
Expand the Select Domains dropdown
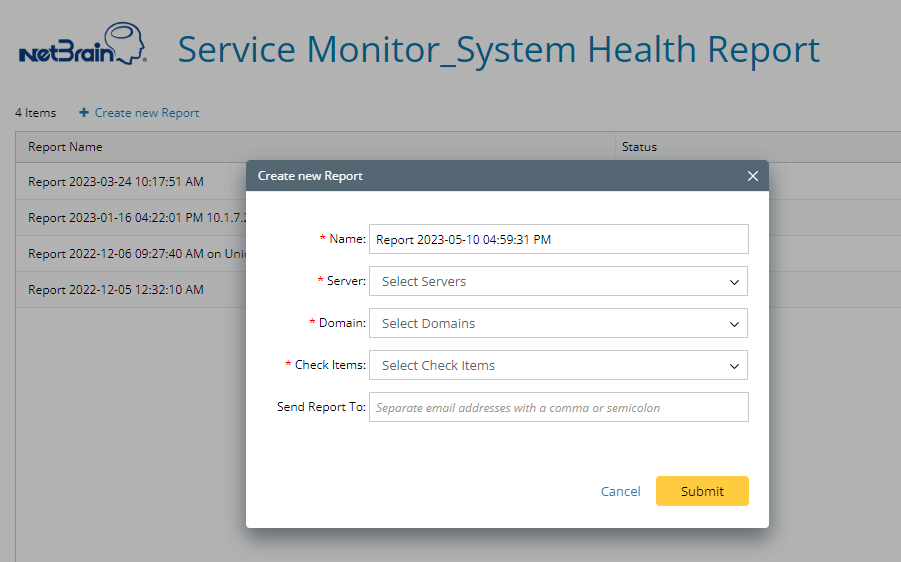tap(550, 324)
